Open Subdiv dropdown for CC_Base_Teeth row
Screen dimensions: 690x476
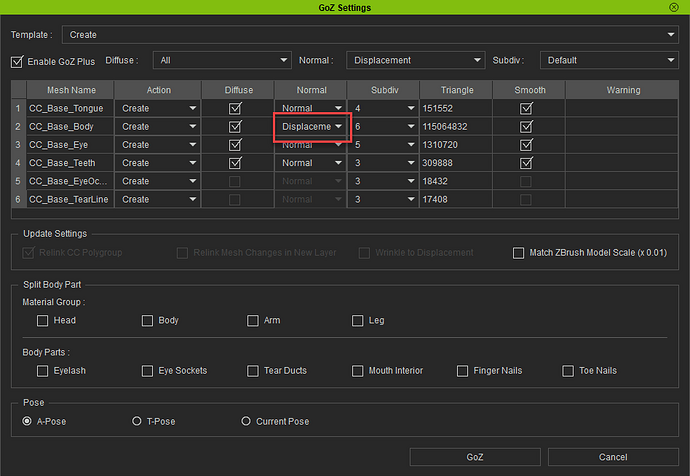(384, 163)
